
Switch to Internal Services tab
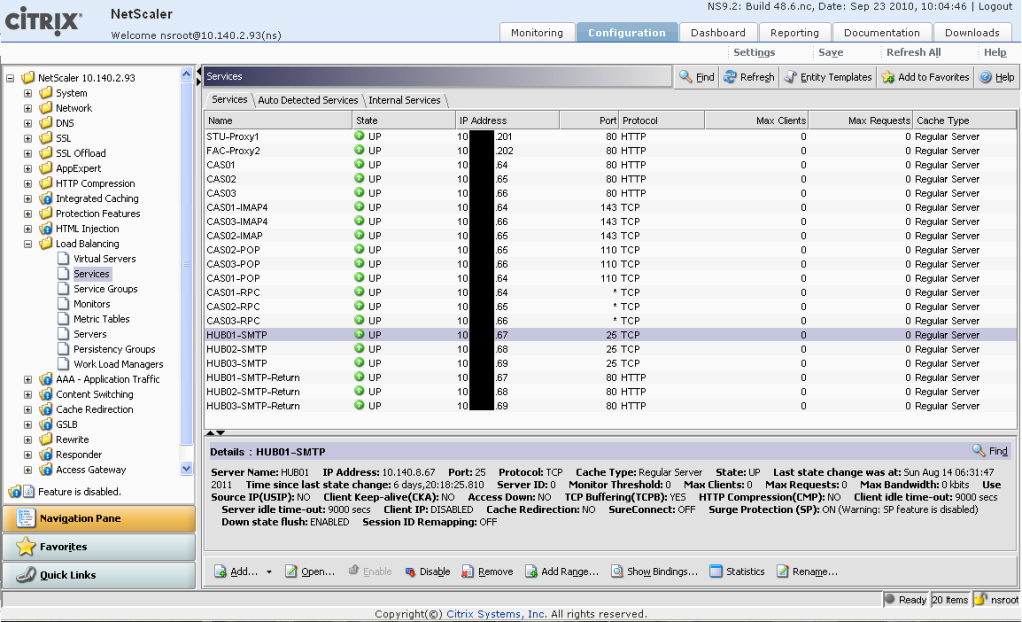tap(404, 100)
